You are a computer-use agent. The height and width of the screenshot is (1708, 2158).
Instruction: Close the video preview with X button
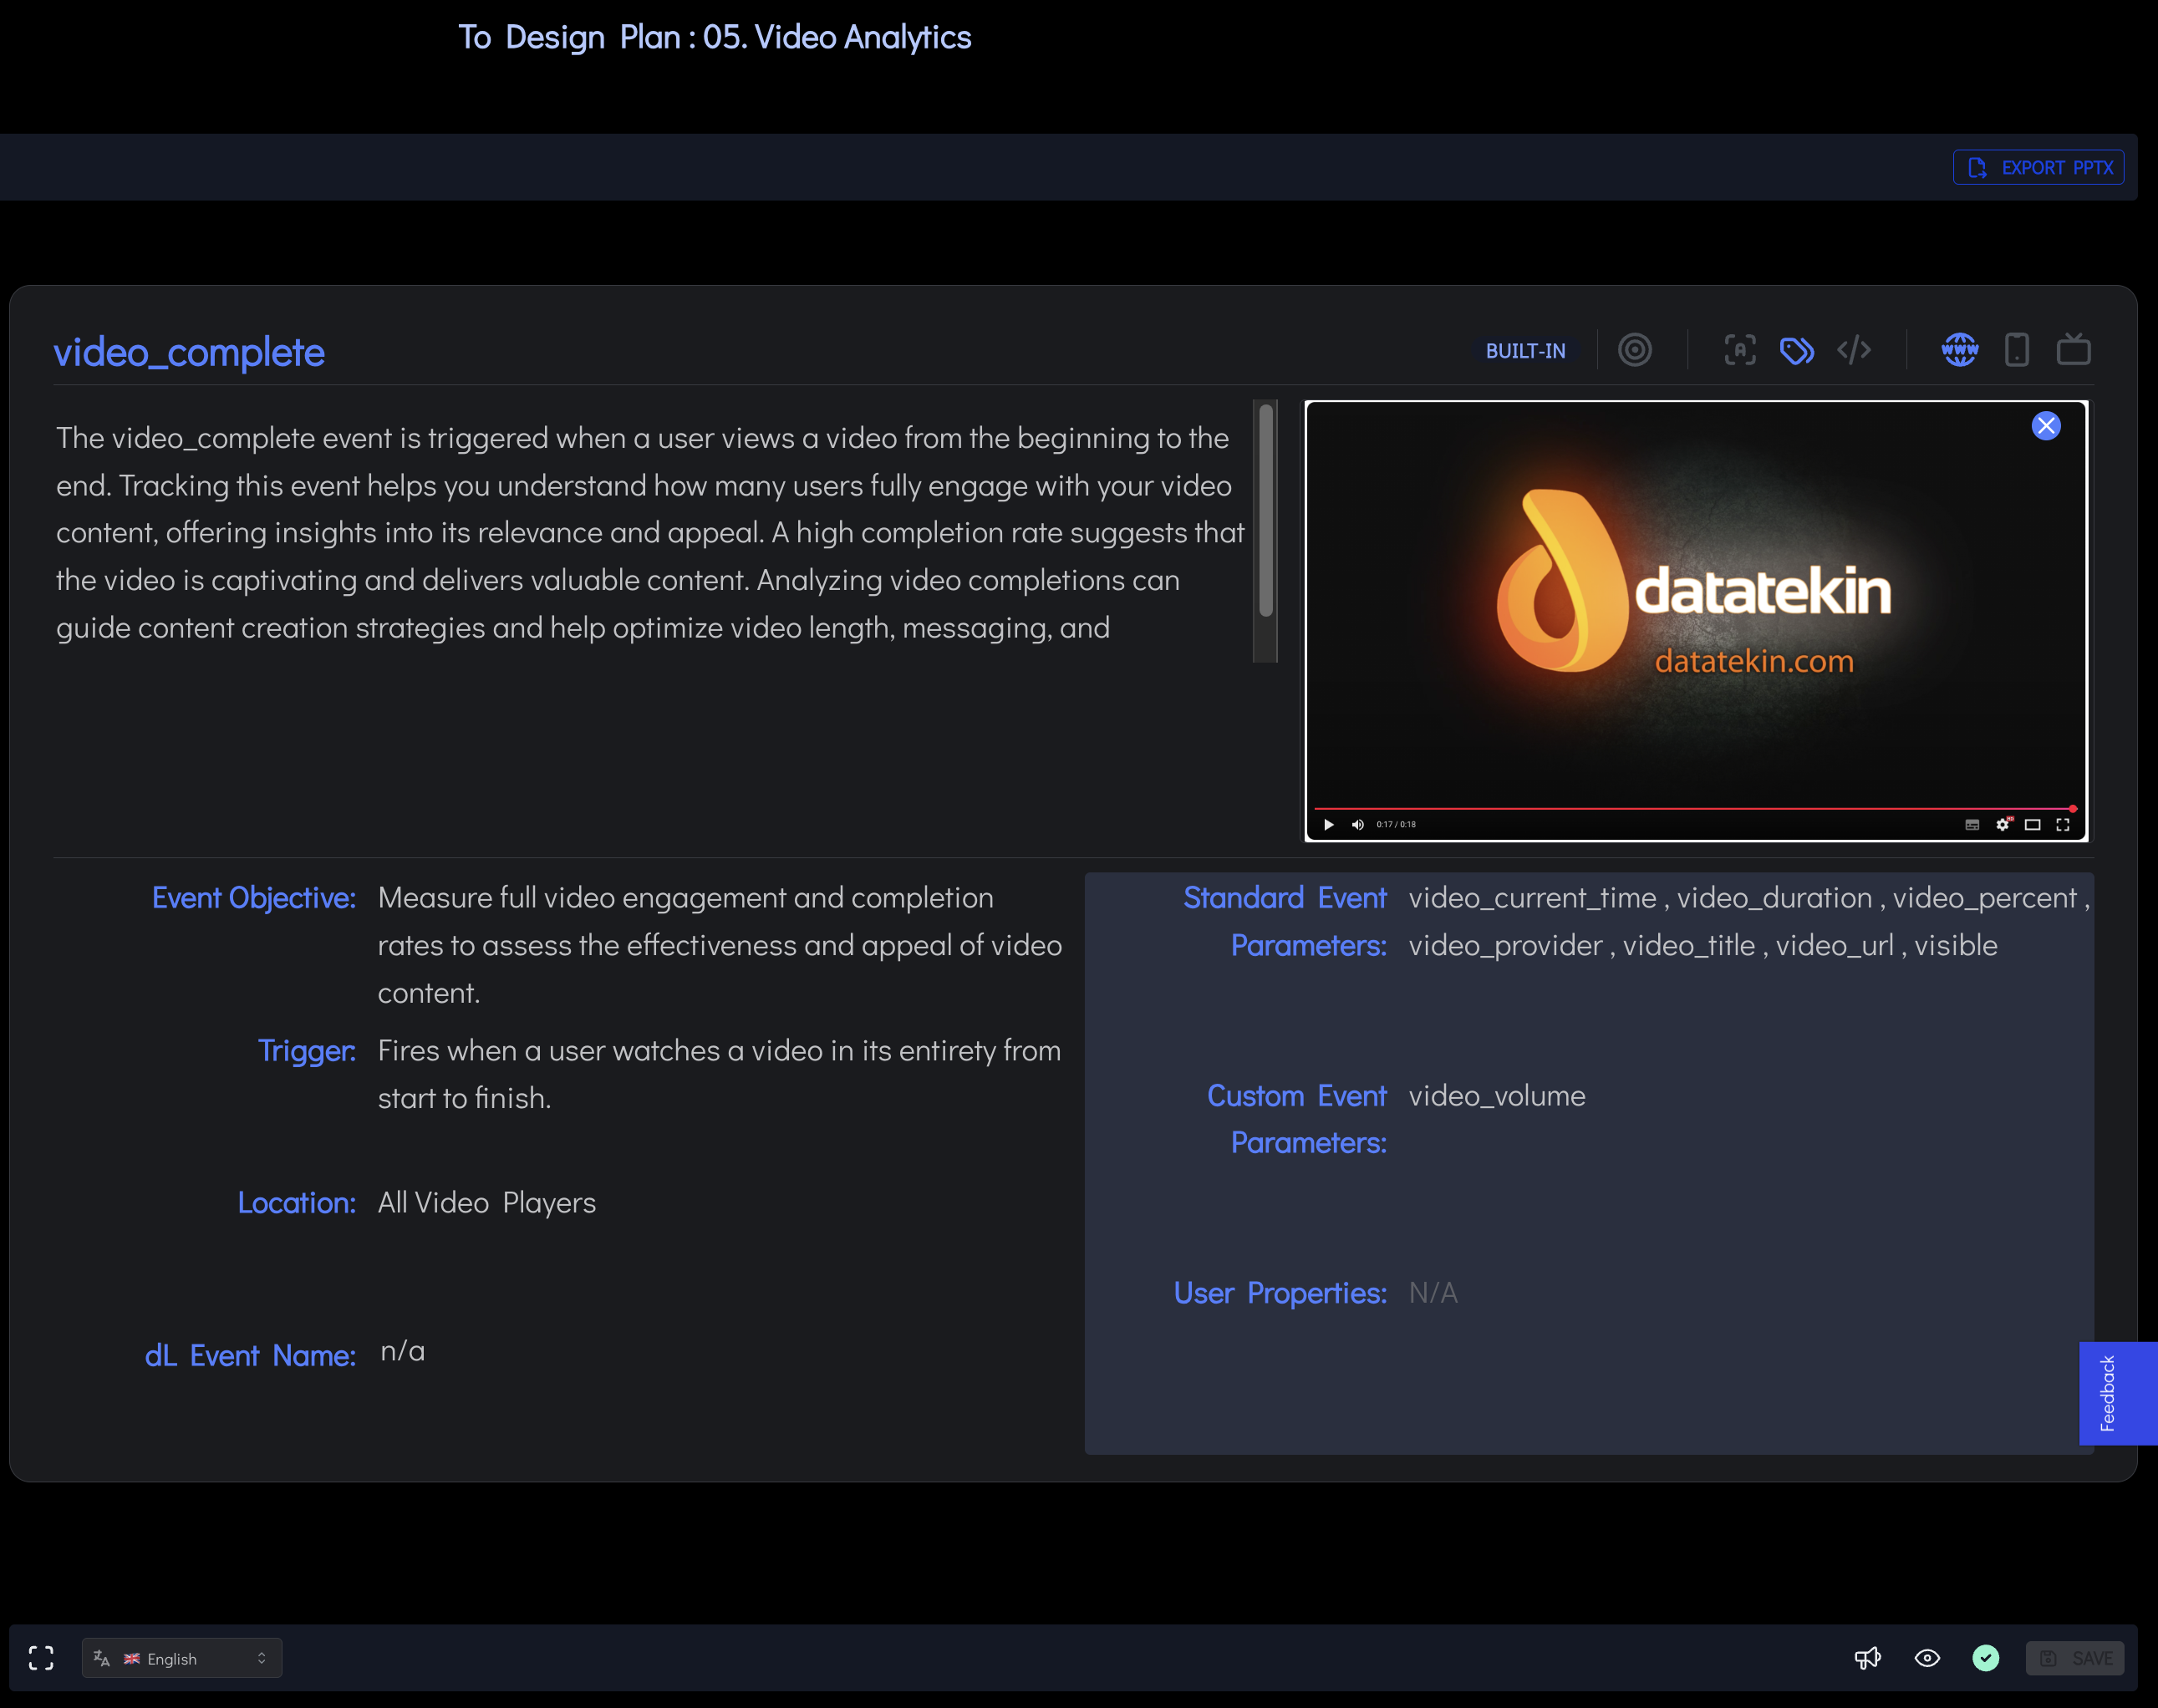click(x=2045, y=426)
